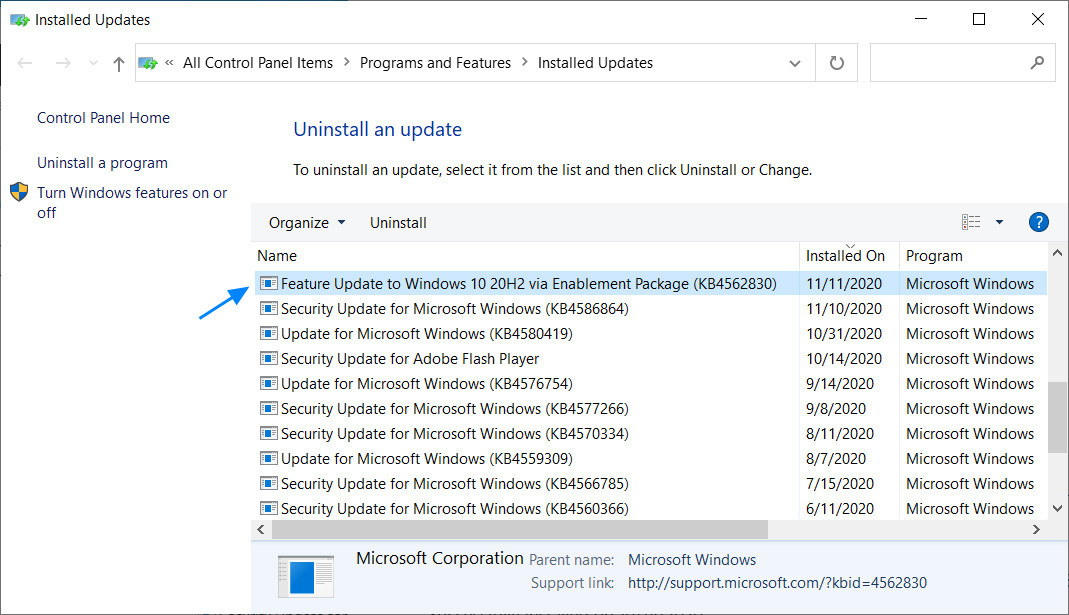Click icon of KB4580419 update
This screenshot has width=1069, height=615.
tap(269, 334)
